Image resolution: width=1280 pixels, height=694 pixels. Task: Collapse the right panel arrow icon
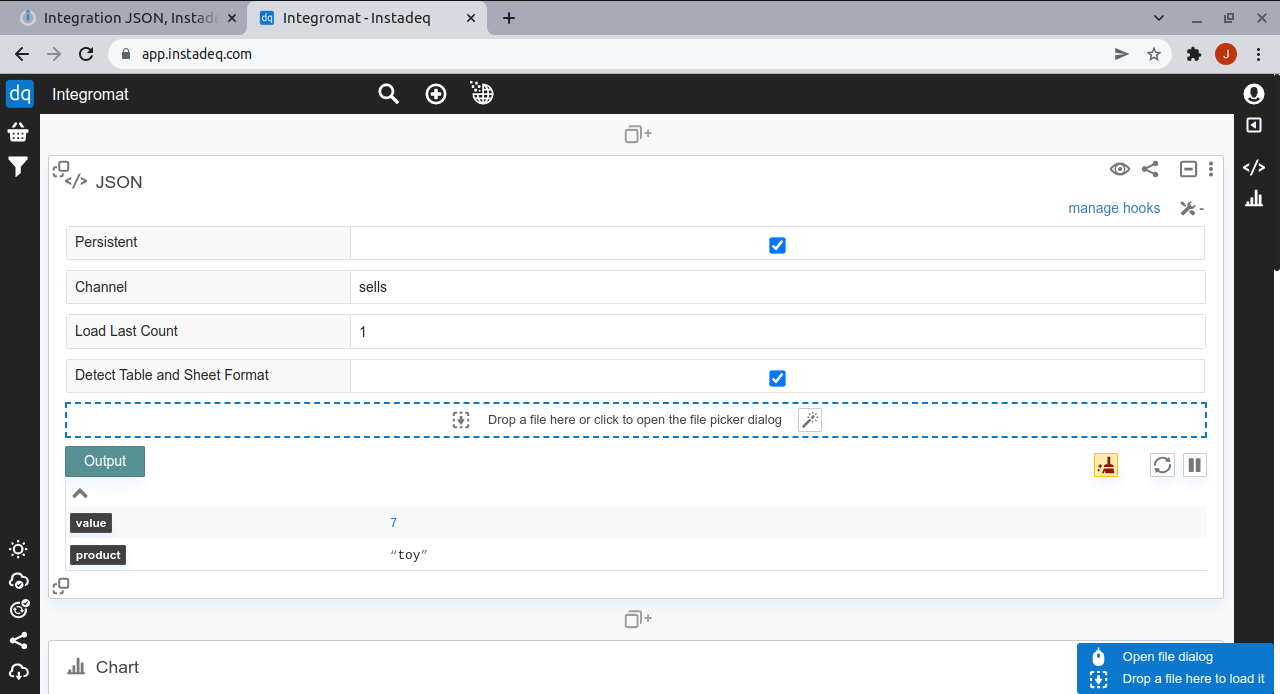click(x=1253, y=125)
